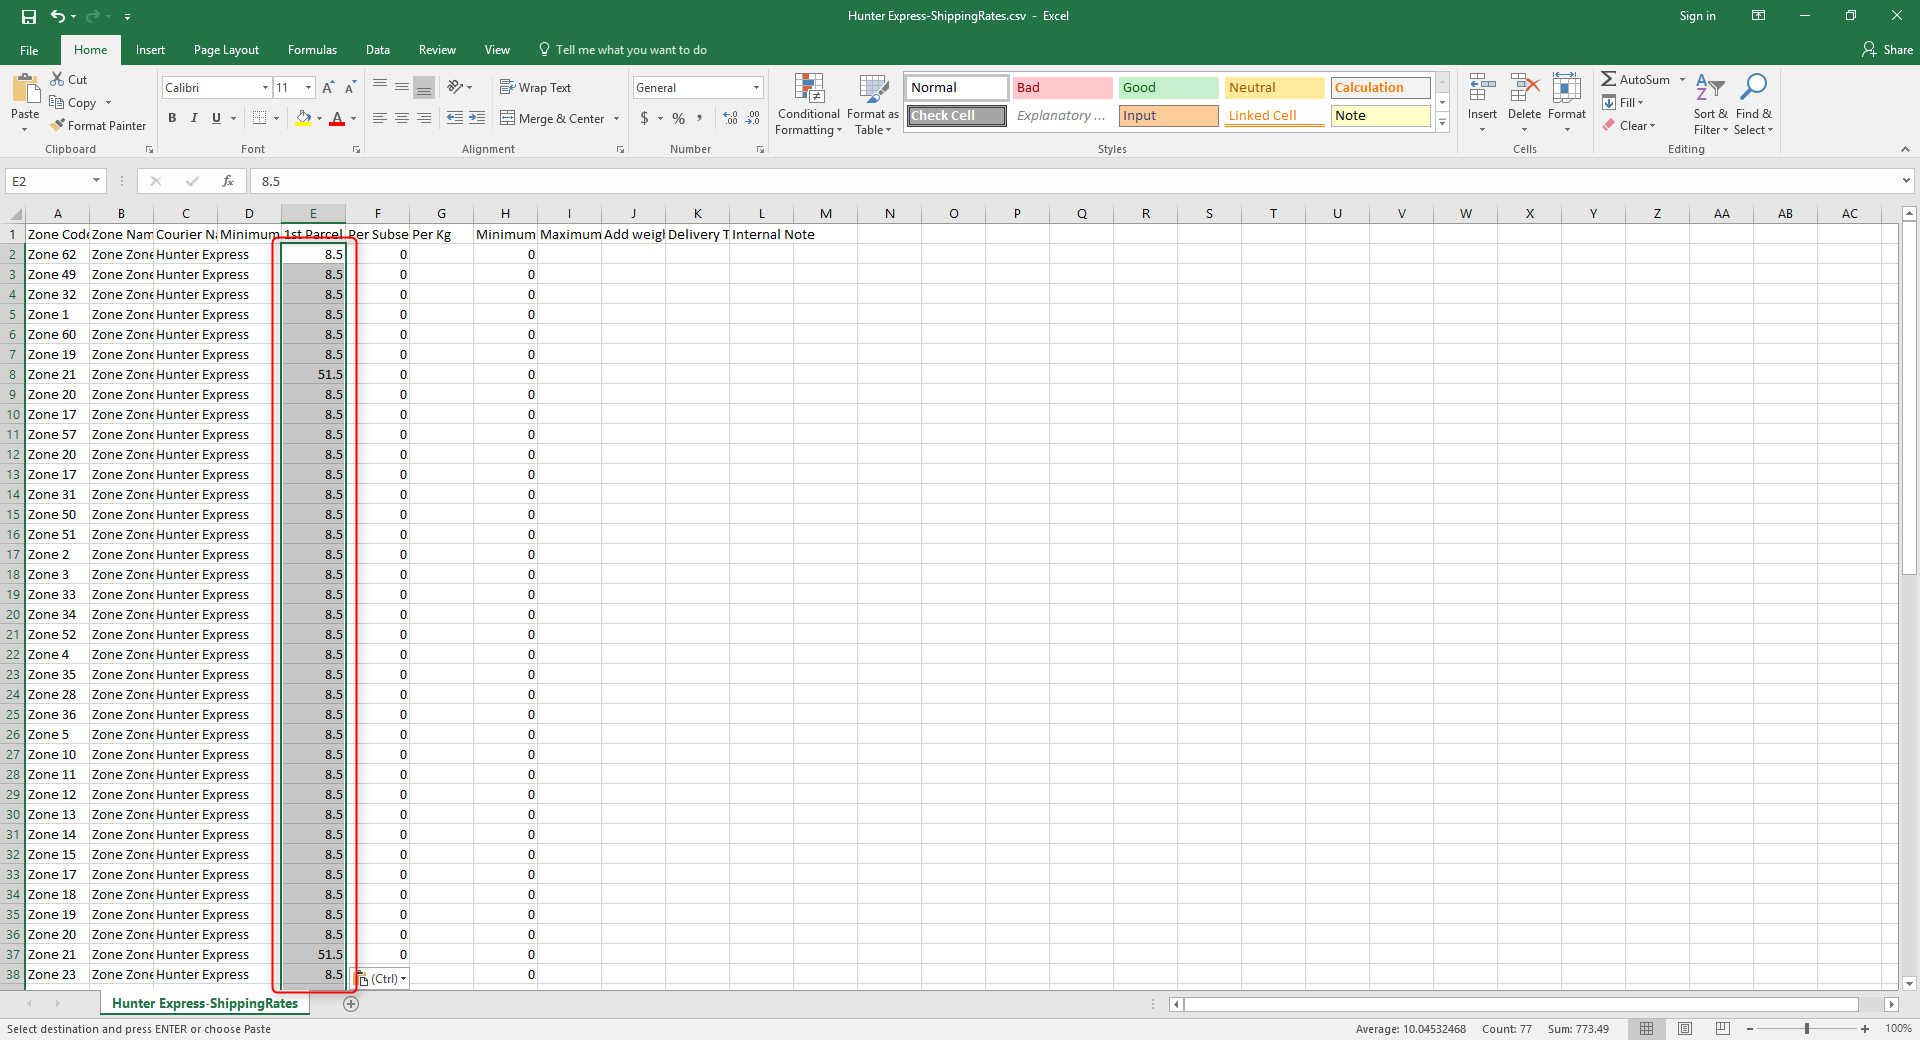Toggle Bold formatting

click(172, 118)
